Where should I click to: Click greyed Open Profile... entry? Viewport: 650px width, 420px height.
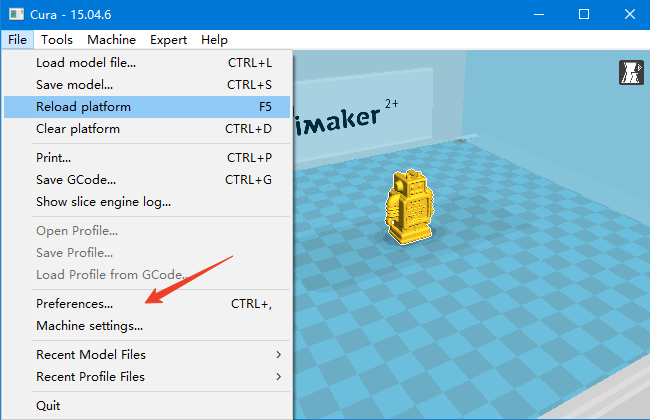point(147,231)
